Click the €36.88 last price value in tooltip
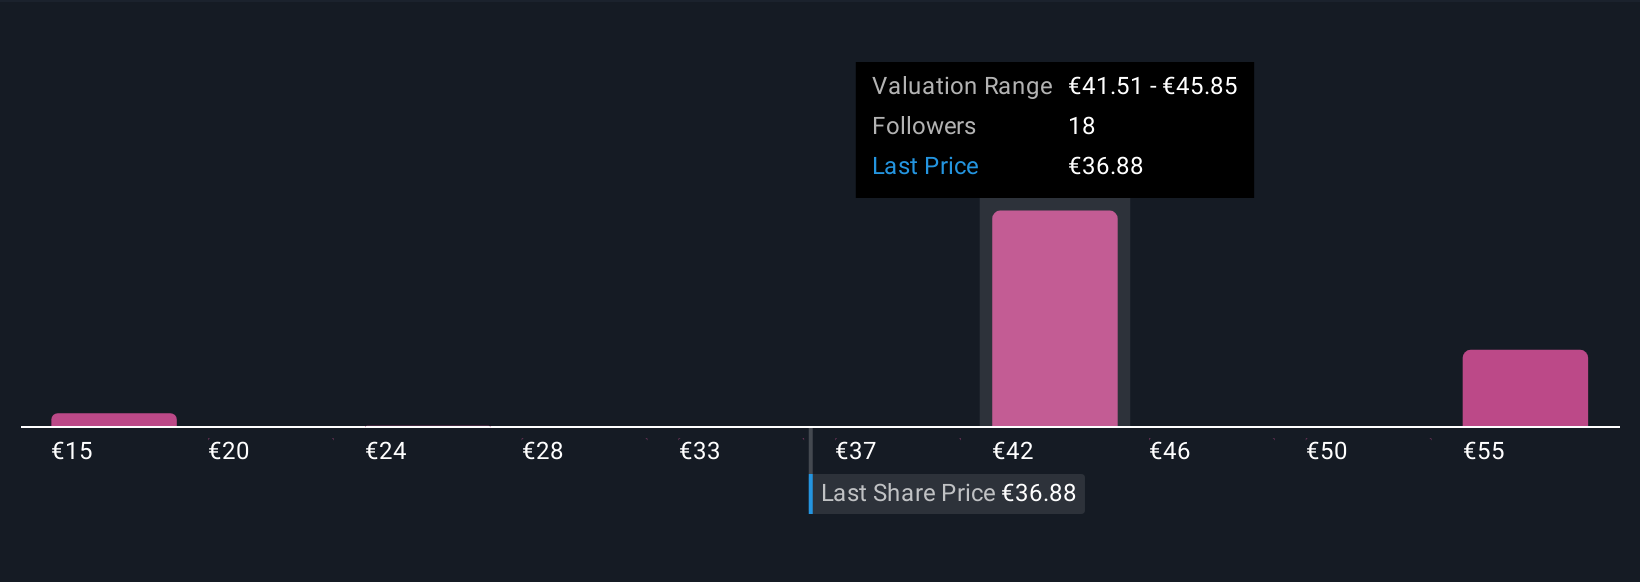The width and height of the screenshot is (1640, 582). click(x=1106, y=166)
